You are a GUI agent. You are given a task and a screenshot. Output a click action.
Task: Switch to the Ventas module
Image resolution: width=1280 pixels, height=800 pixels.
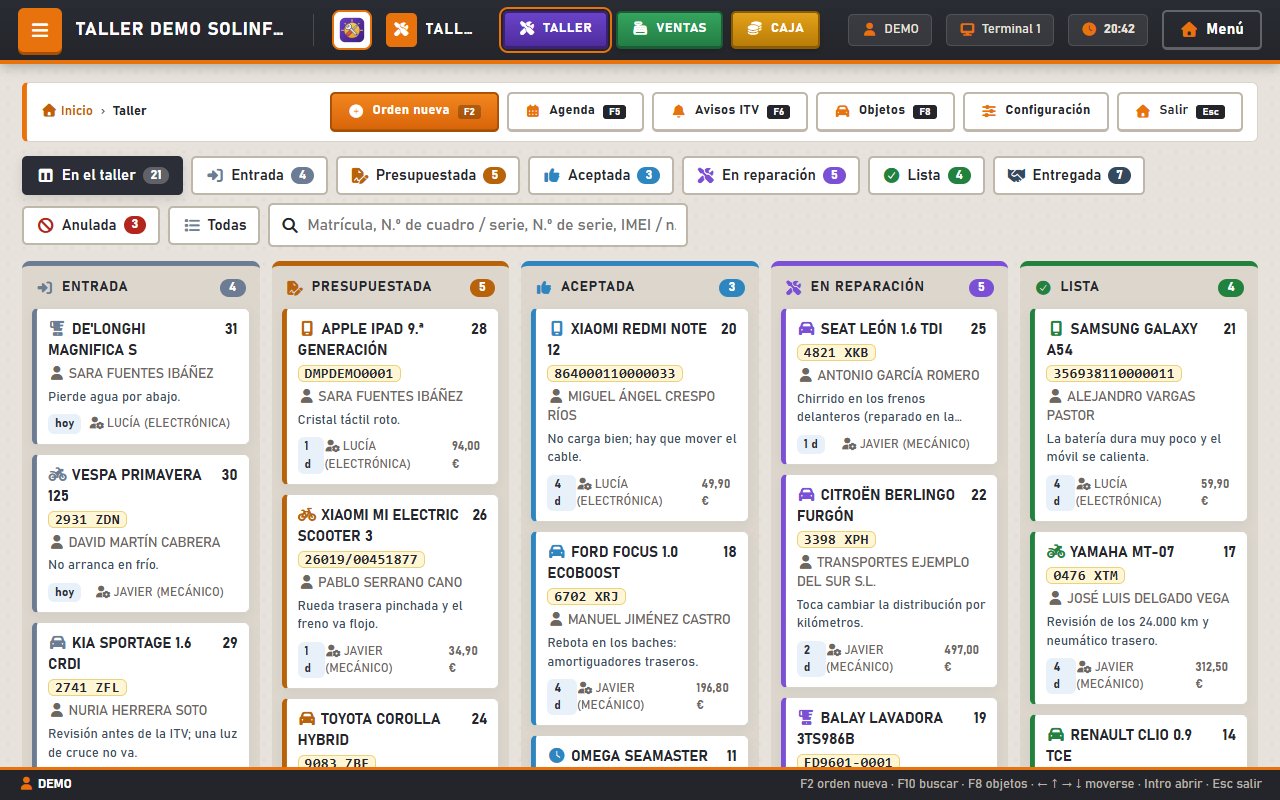pos(669,29)
